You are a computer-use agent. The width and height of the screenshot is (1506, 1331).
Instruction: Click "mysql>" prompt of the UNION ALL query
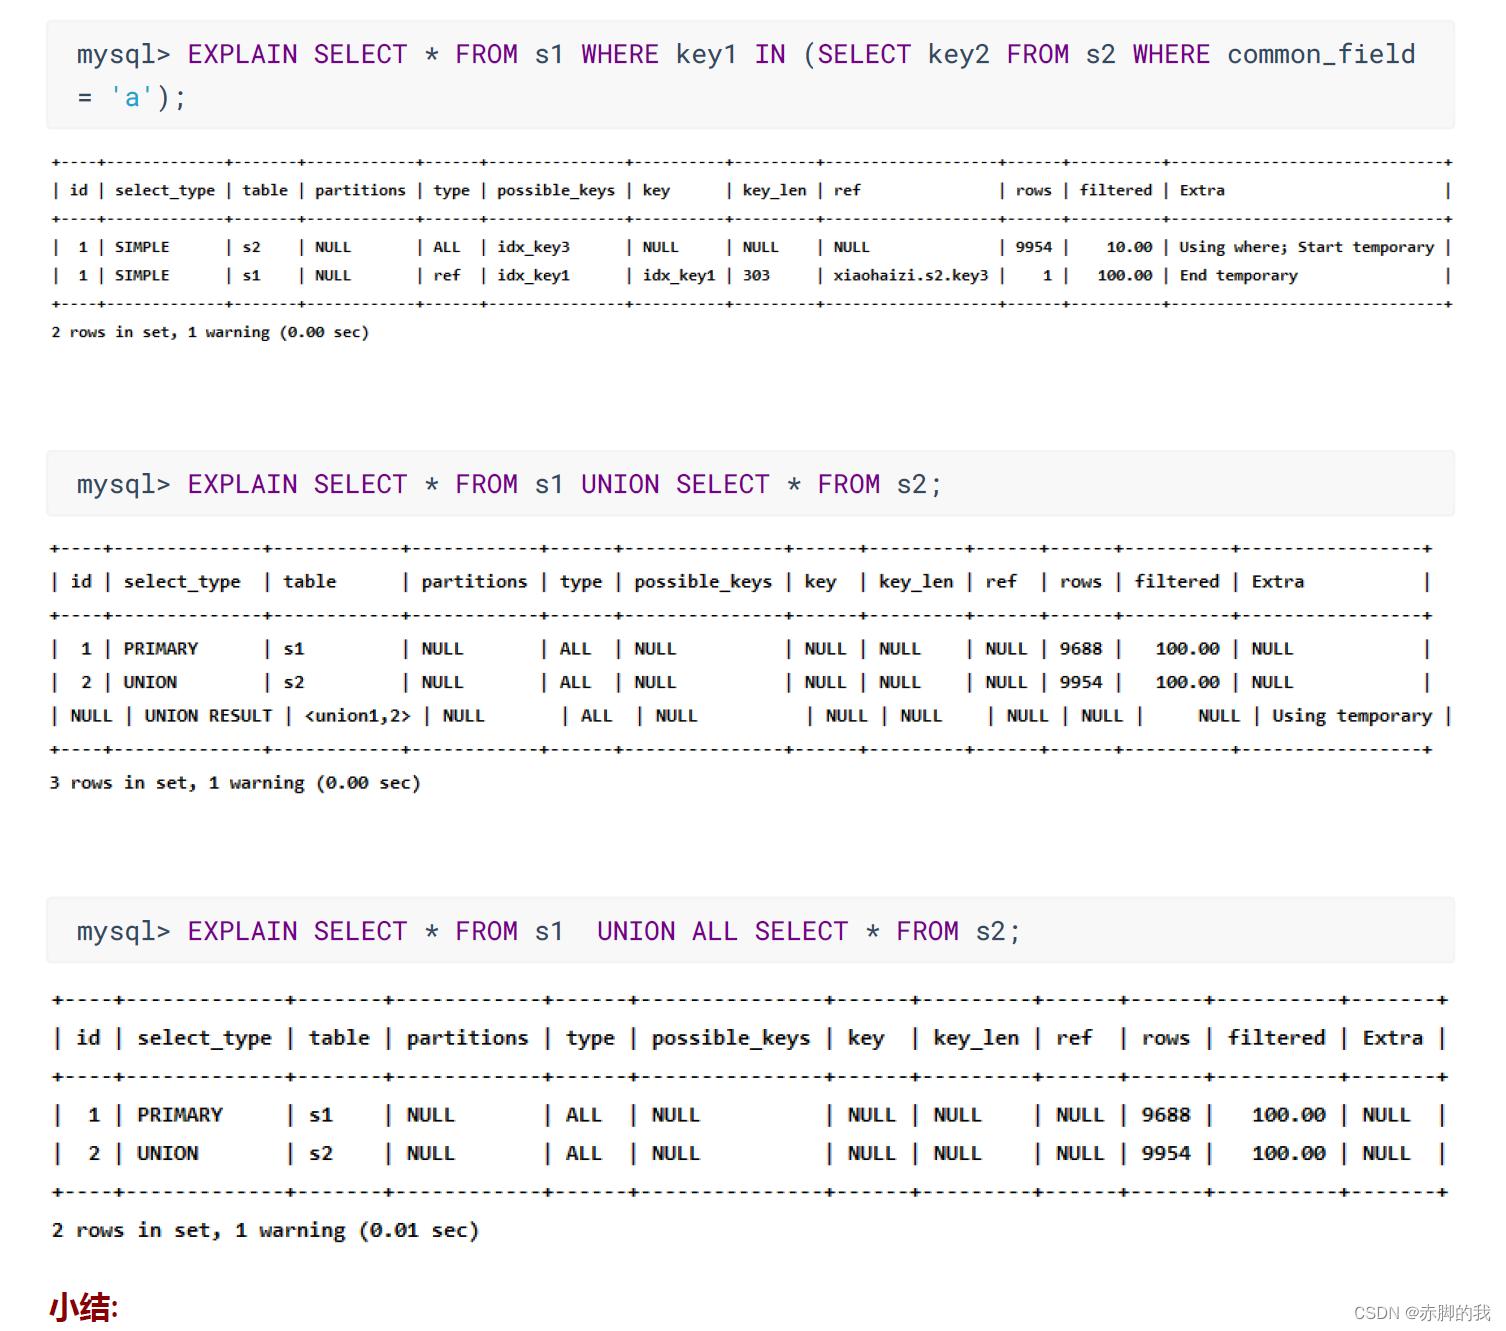123,932
